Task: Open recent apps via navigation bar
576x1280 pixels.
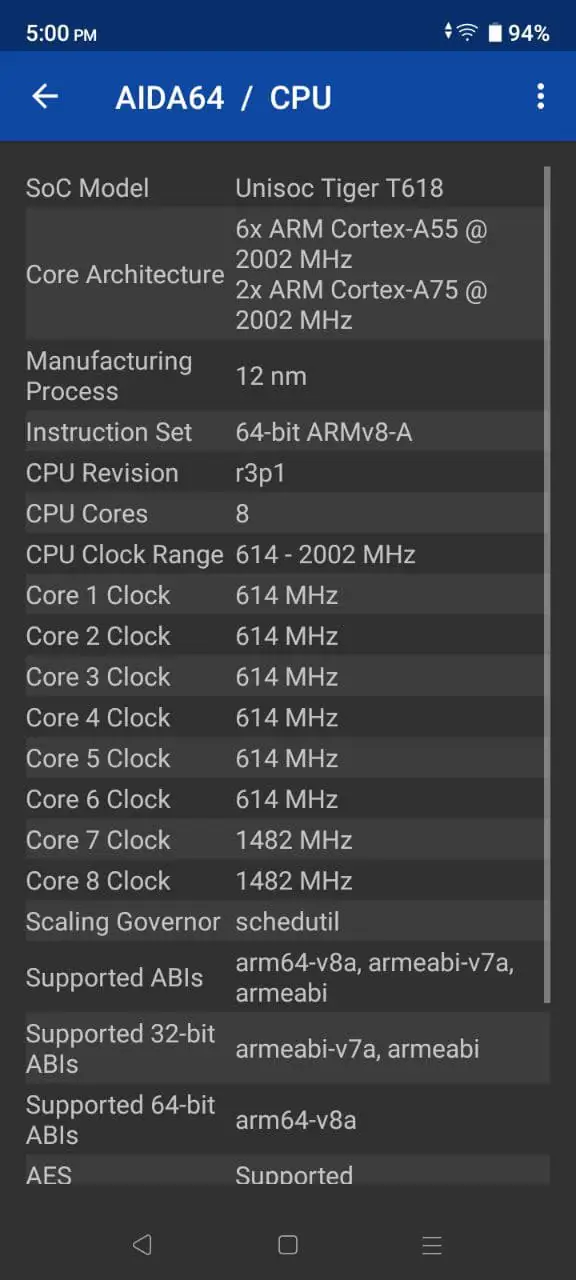Action: pos(432,1245)
